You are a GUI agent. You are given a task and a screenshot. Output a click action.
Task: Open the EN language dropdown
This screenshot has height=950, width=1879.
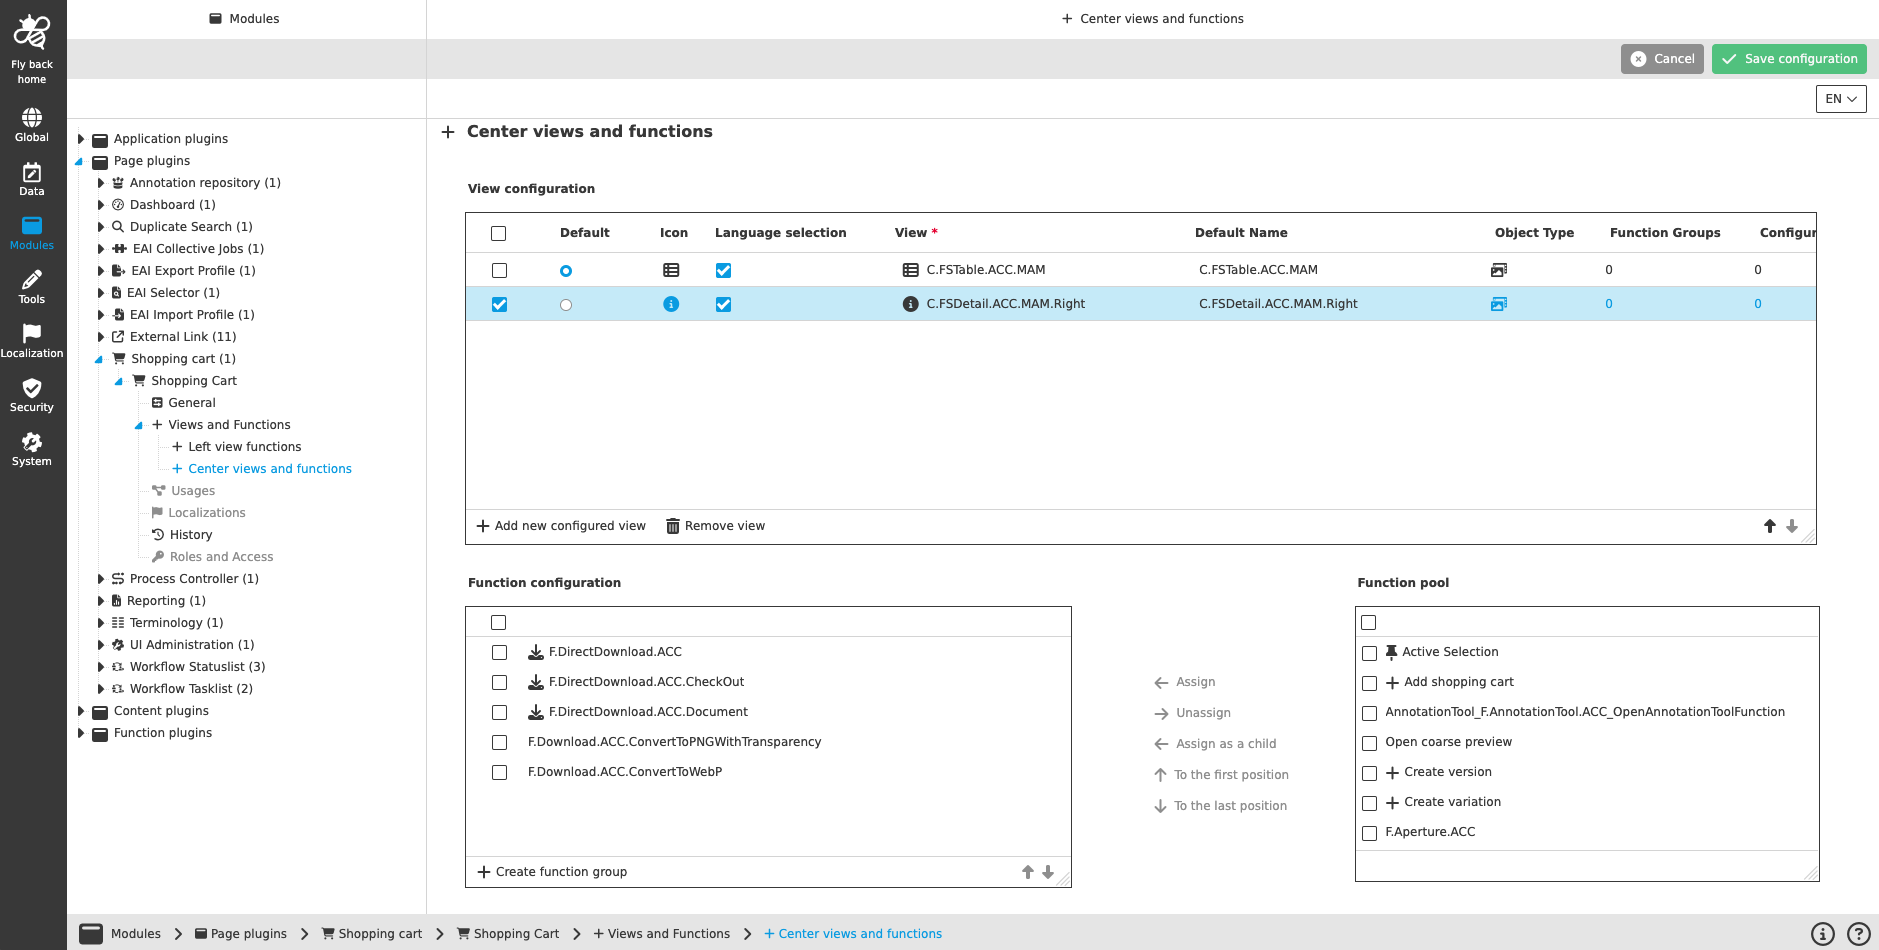pyautogui.click(x=1840, y=99)
